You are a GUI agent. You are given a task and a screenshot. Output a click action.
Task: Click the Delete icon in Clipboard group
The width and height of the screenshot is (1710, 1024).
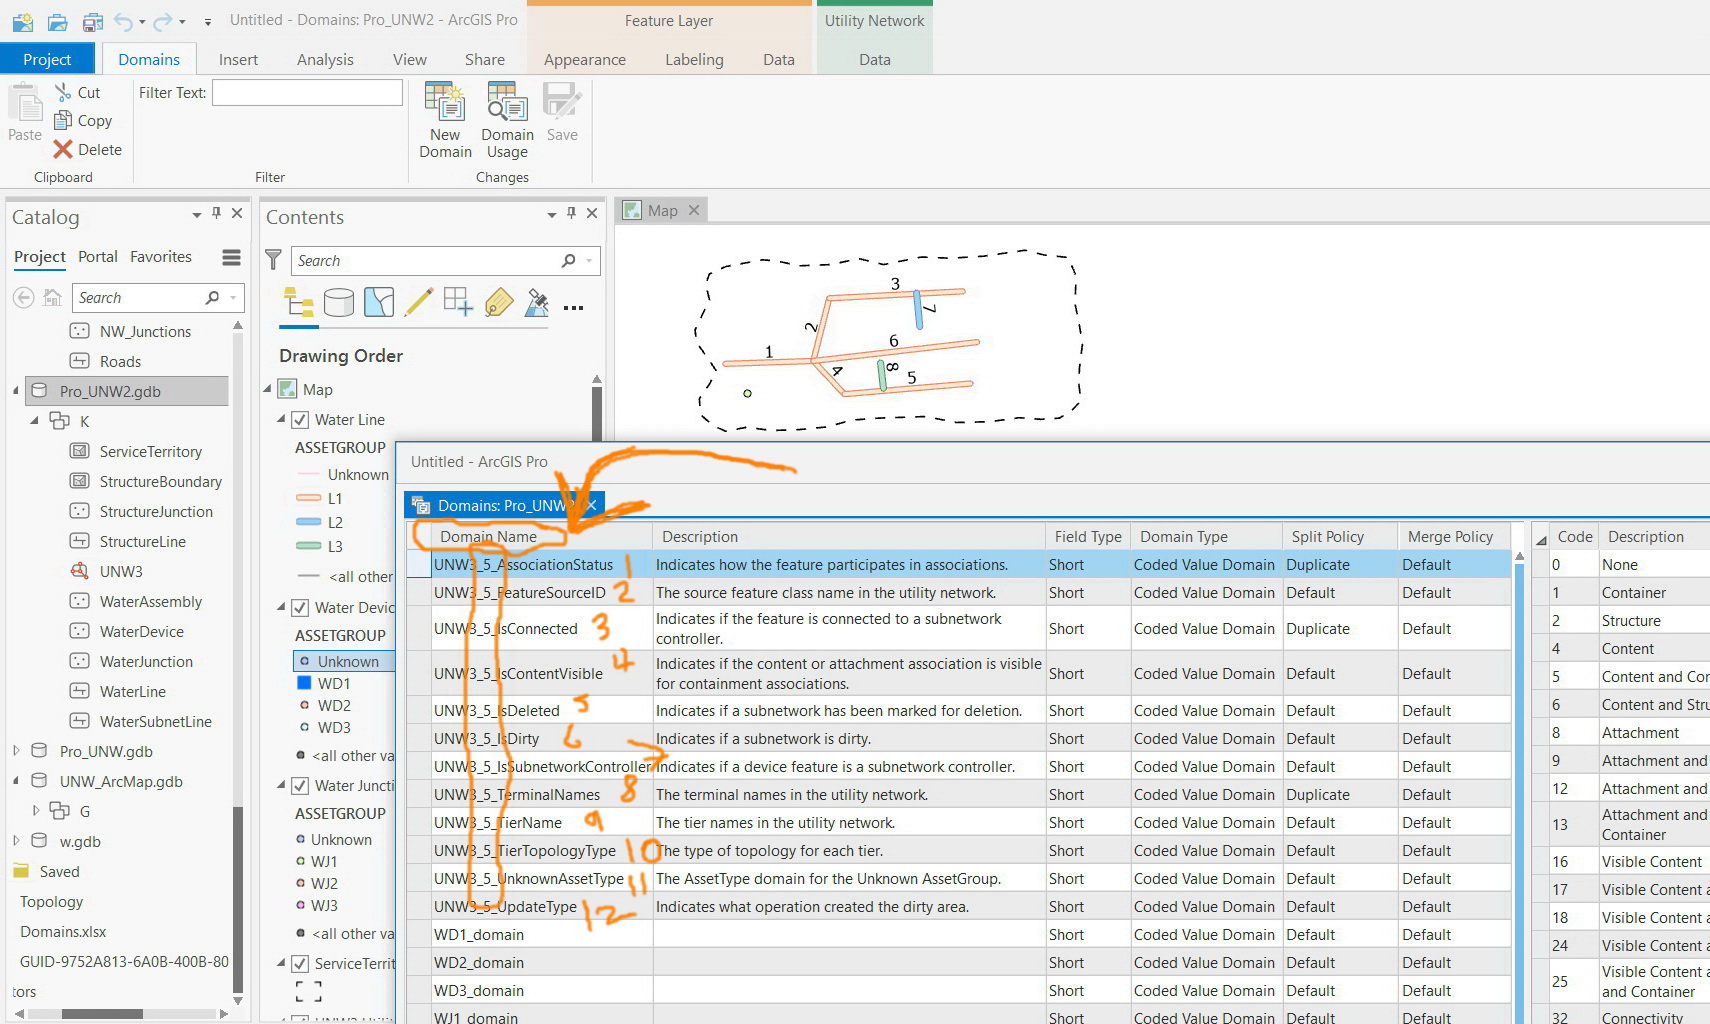click(63, 149)
